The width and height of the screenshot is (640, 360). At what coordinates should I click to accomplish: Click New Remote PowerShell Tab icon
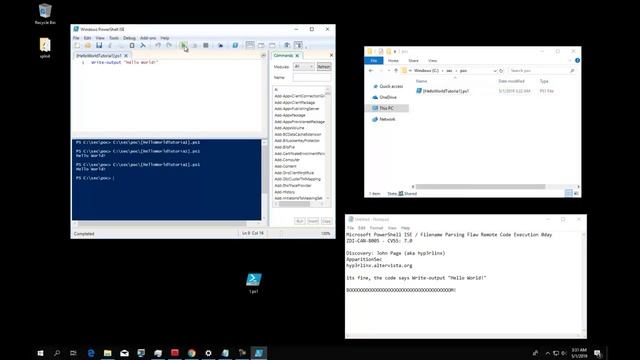click(x=220, y=45)
